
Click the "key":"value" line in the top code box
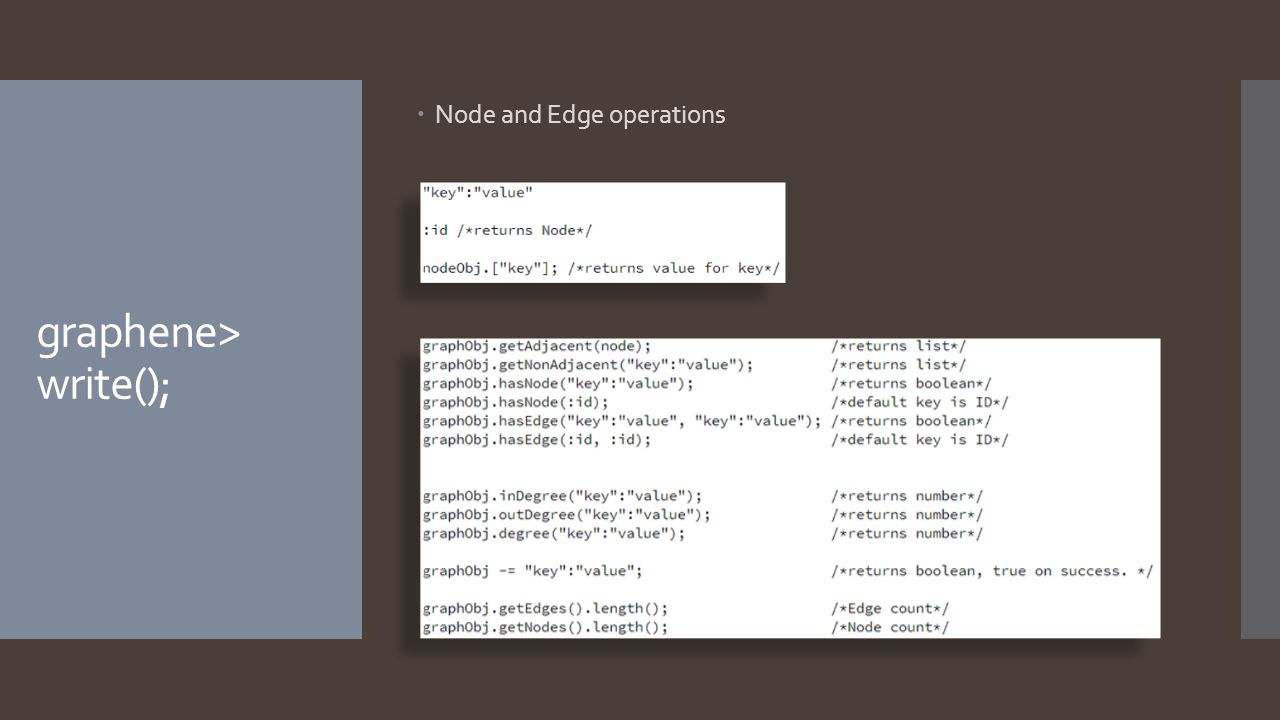pos(478,192)
